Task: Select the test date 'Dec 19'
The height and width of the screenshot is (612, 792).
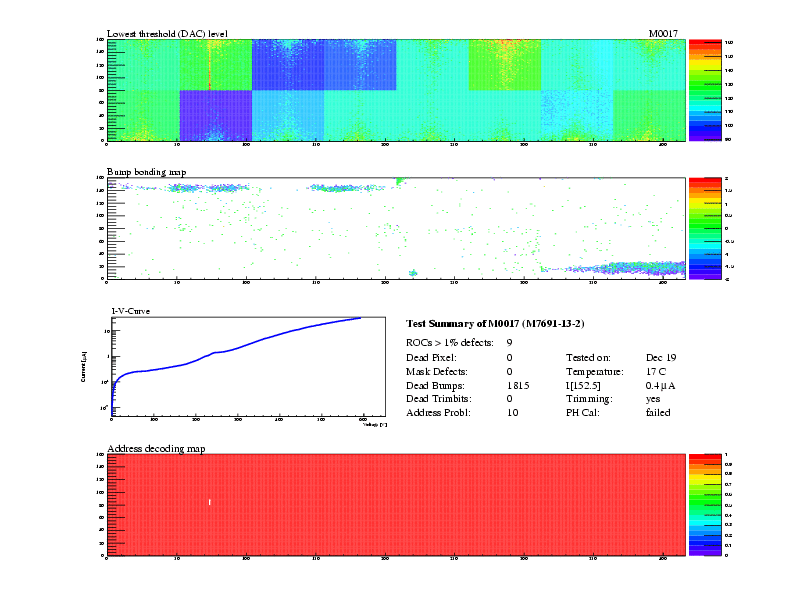Action: [x=661, y=358]
